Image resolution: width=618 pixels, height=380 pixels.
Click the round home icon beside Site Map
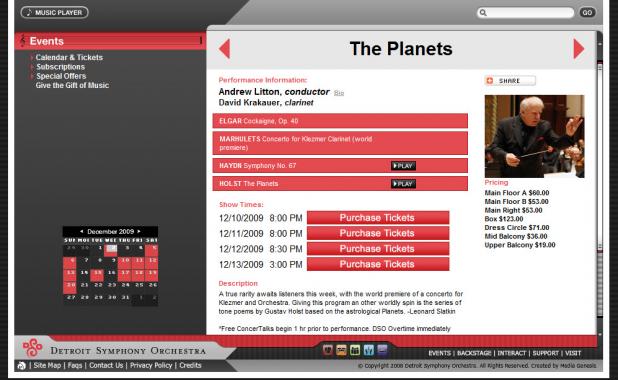coord(21,366)
